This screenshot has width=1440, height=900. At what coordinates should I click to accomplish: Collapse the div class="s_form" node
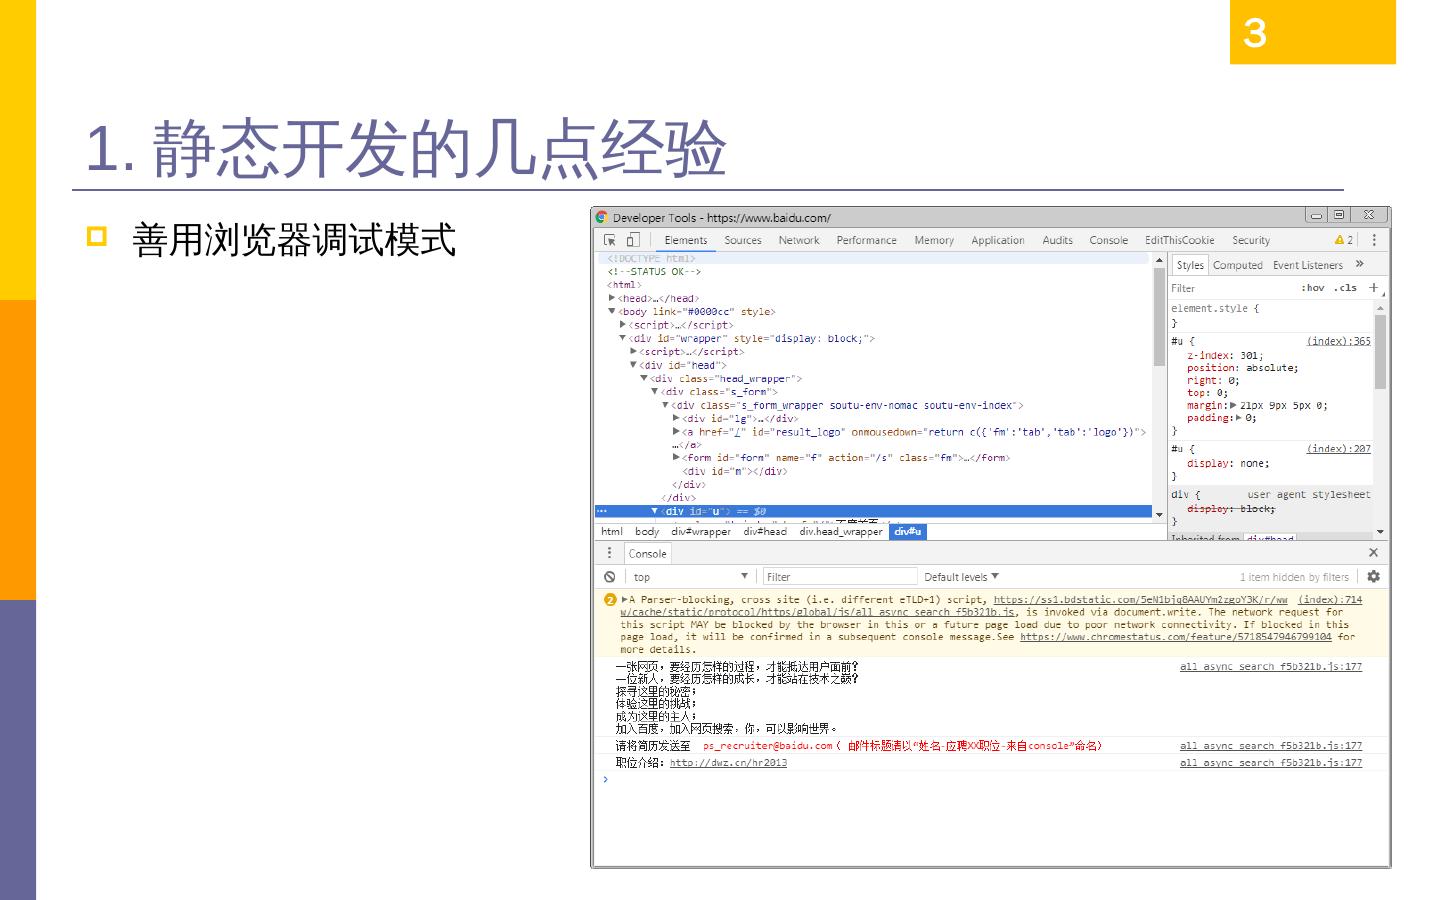click(x=655, y=392)
